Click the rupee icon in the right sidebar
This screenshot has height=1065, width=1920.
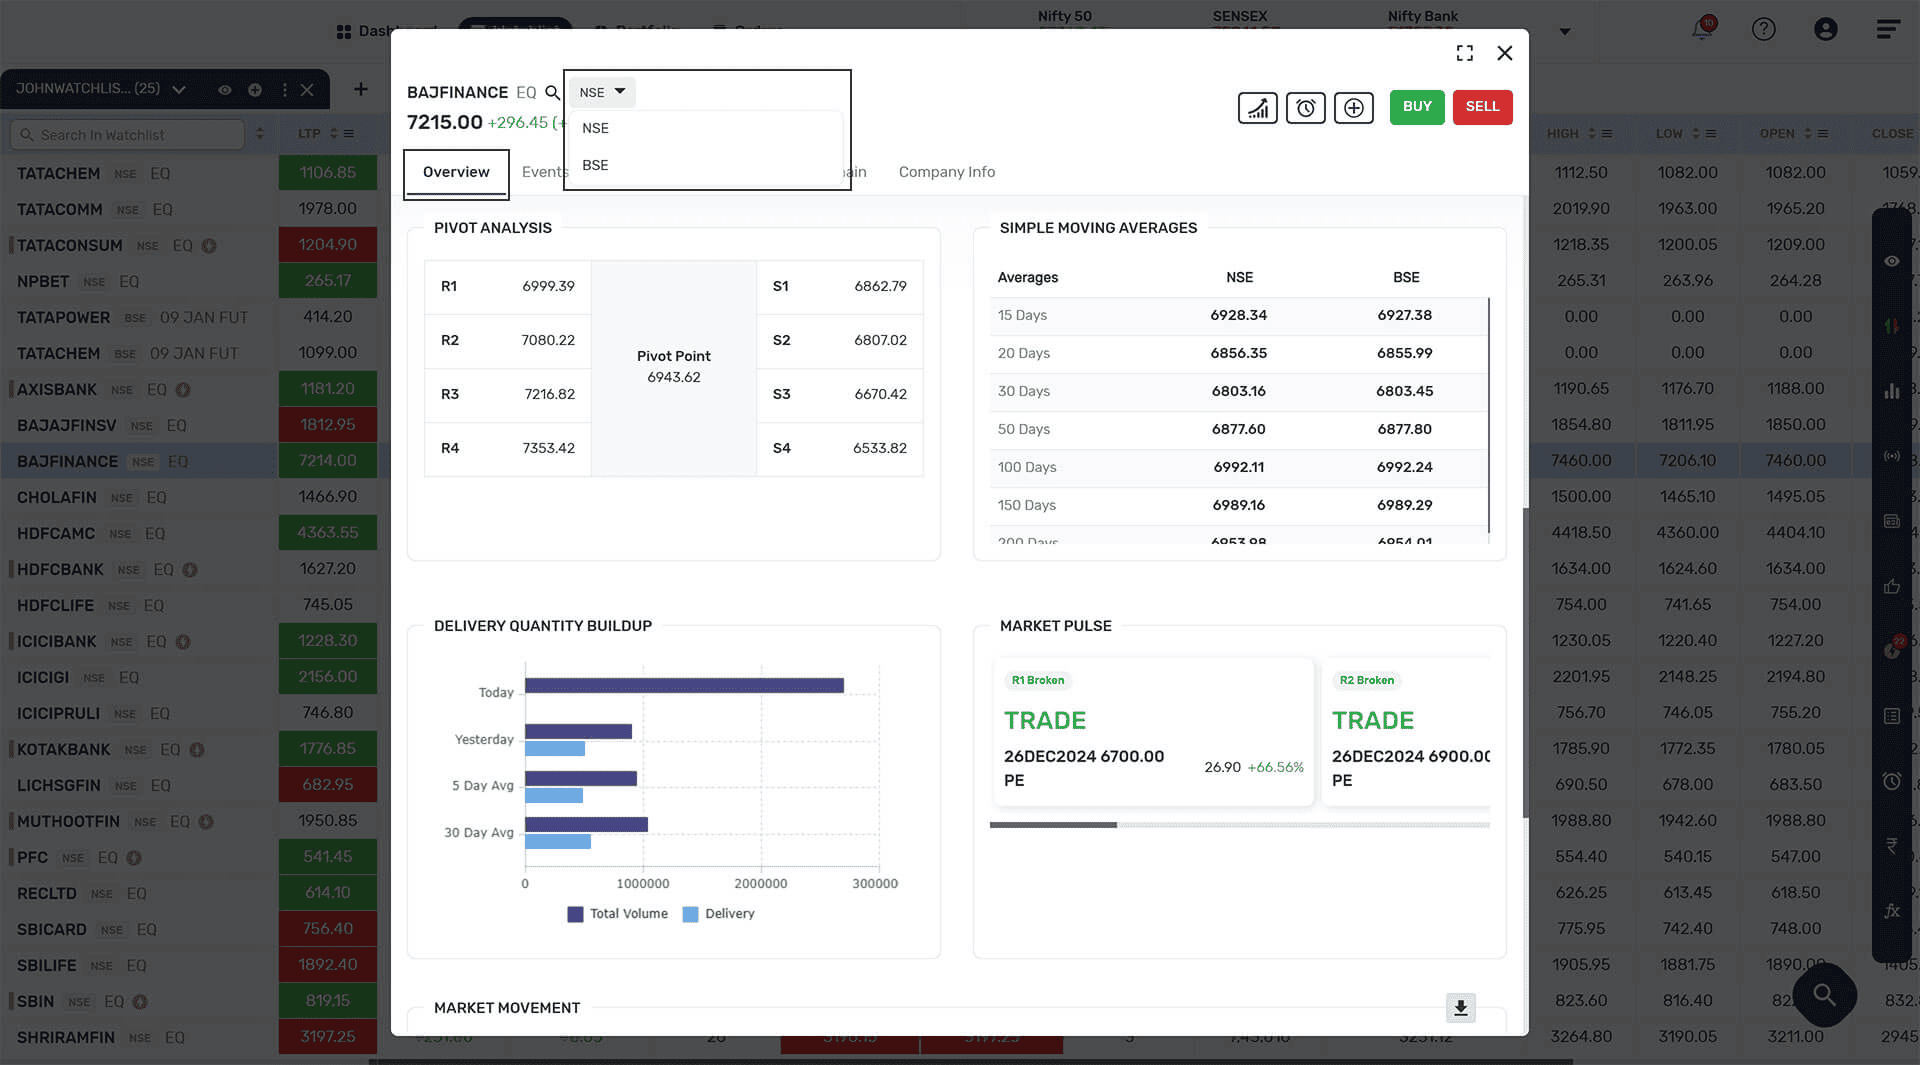point(1891,846)
